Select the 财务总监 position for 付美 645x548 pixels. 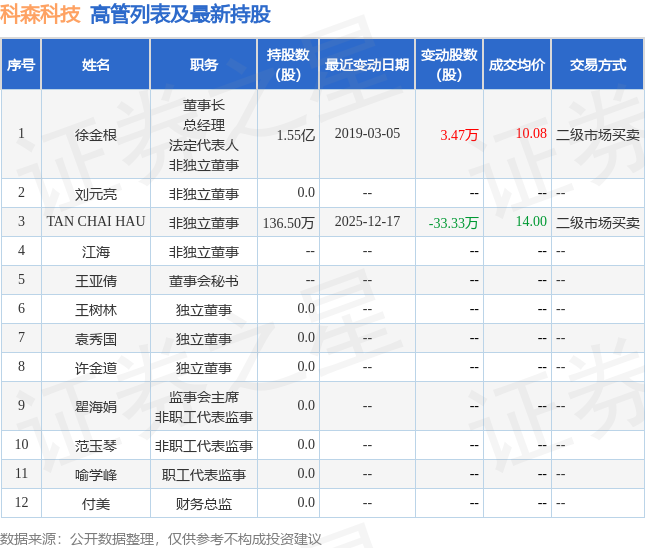pyautogui.click(x=204, y=503)
